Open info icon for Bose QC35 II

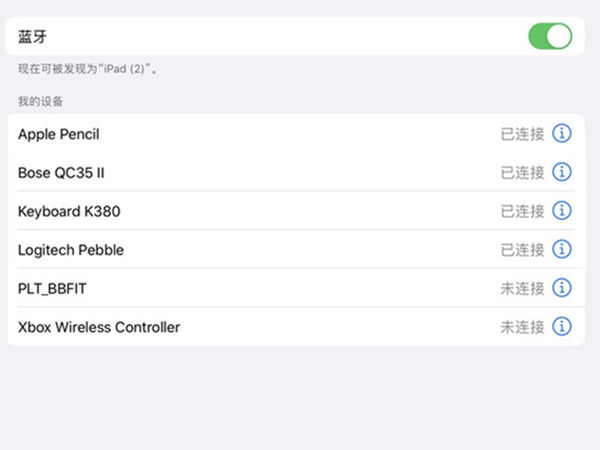pos(562,172)
